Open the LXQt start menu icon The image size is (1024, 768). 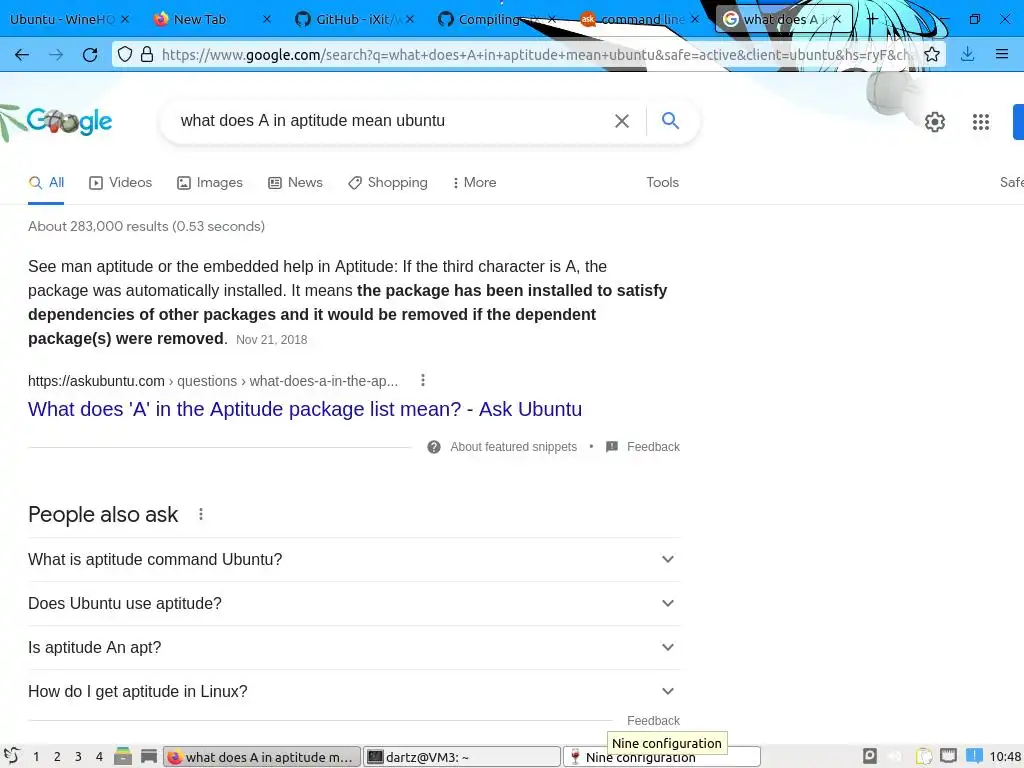[11, 756]
